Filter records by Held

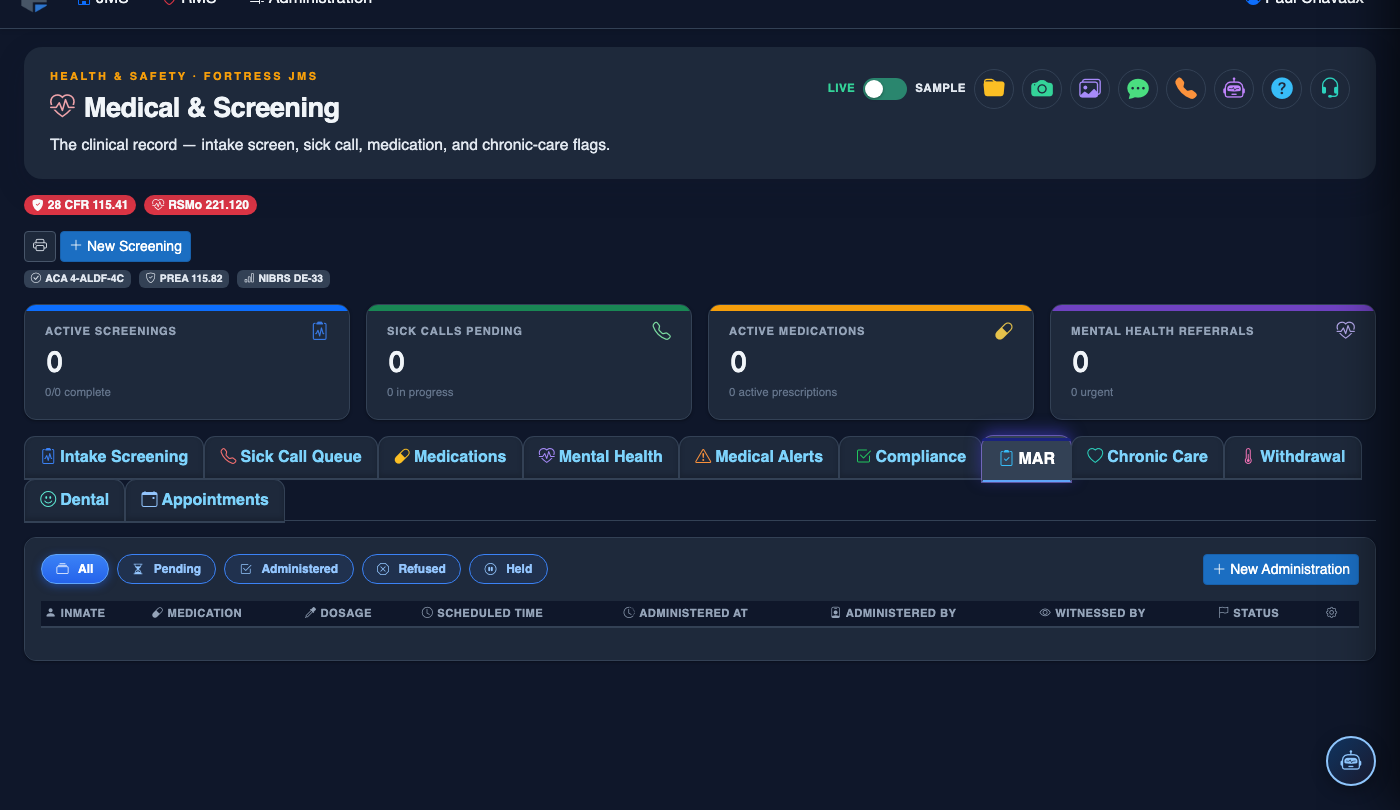click(x=508, y=569)
